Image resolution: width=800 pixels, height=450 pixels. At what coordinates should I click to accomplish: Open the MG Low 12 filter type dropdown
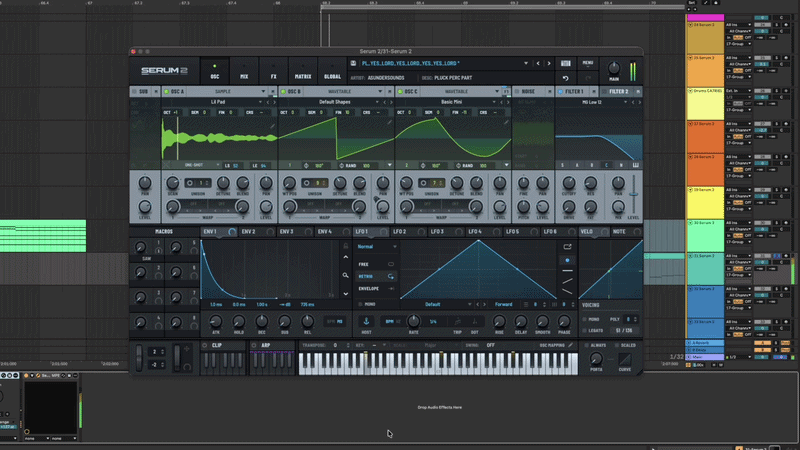click(626, 102)
